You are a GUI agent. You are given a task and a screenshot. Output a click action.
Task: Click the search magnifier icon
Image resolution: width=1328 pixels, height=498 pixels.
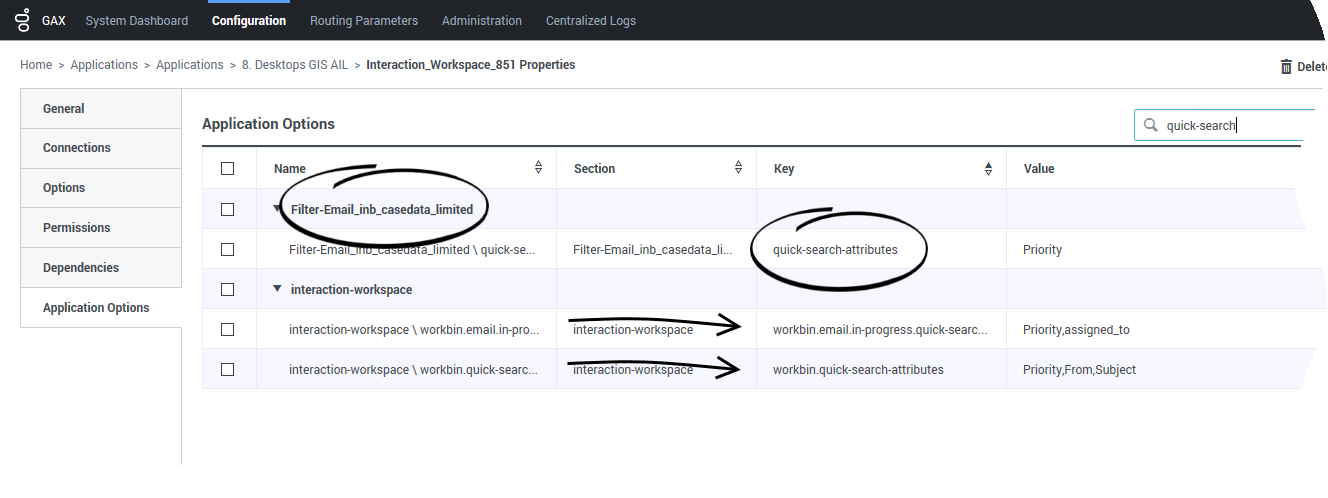pyautogui.click(x=1151, y=125)
